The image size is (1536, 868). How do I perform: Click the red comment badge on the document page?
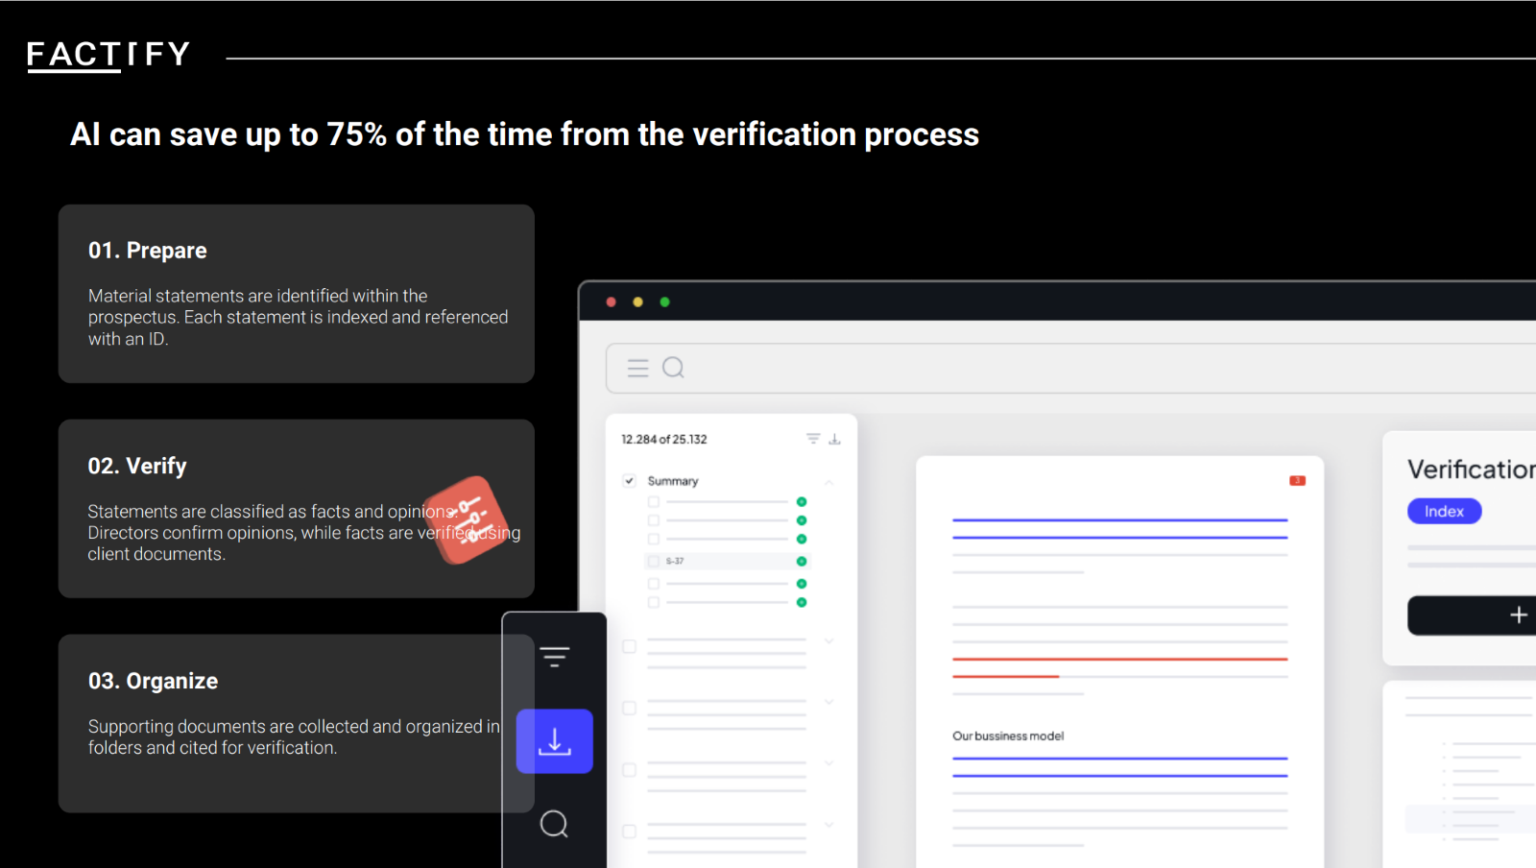point(1297,481)
